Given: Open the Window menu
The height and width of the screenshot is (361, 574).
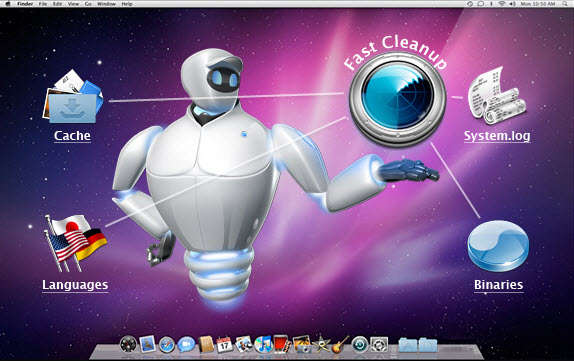Looking at the screenshot, I should tap(107, 4).
